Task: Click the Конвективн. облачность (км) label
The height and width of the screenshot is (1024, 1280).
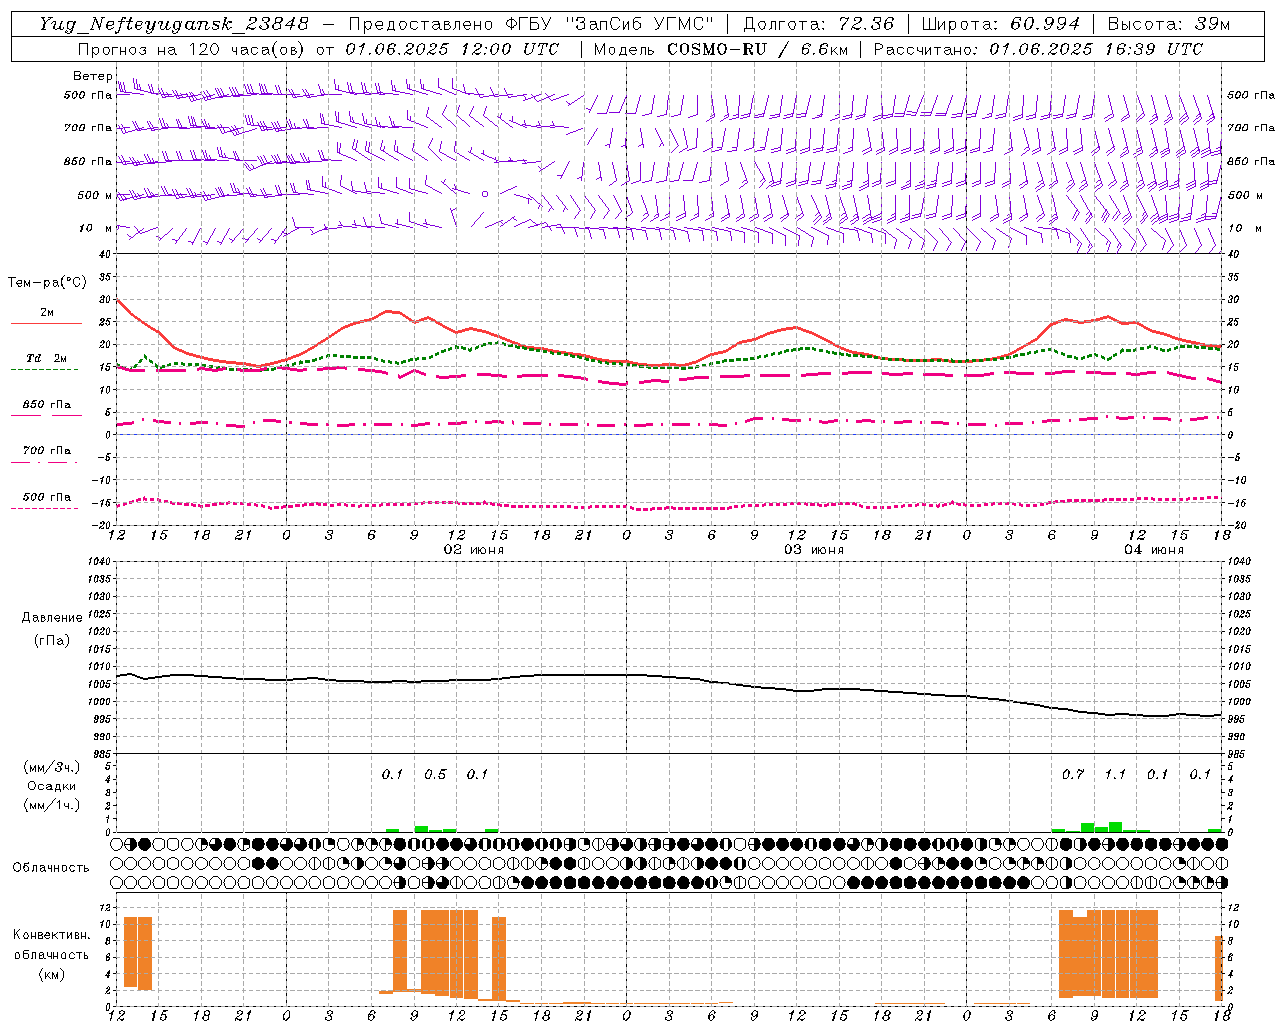Action: (51, 954)
